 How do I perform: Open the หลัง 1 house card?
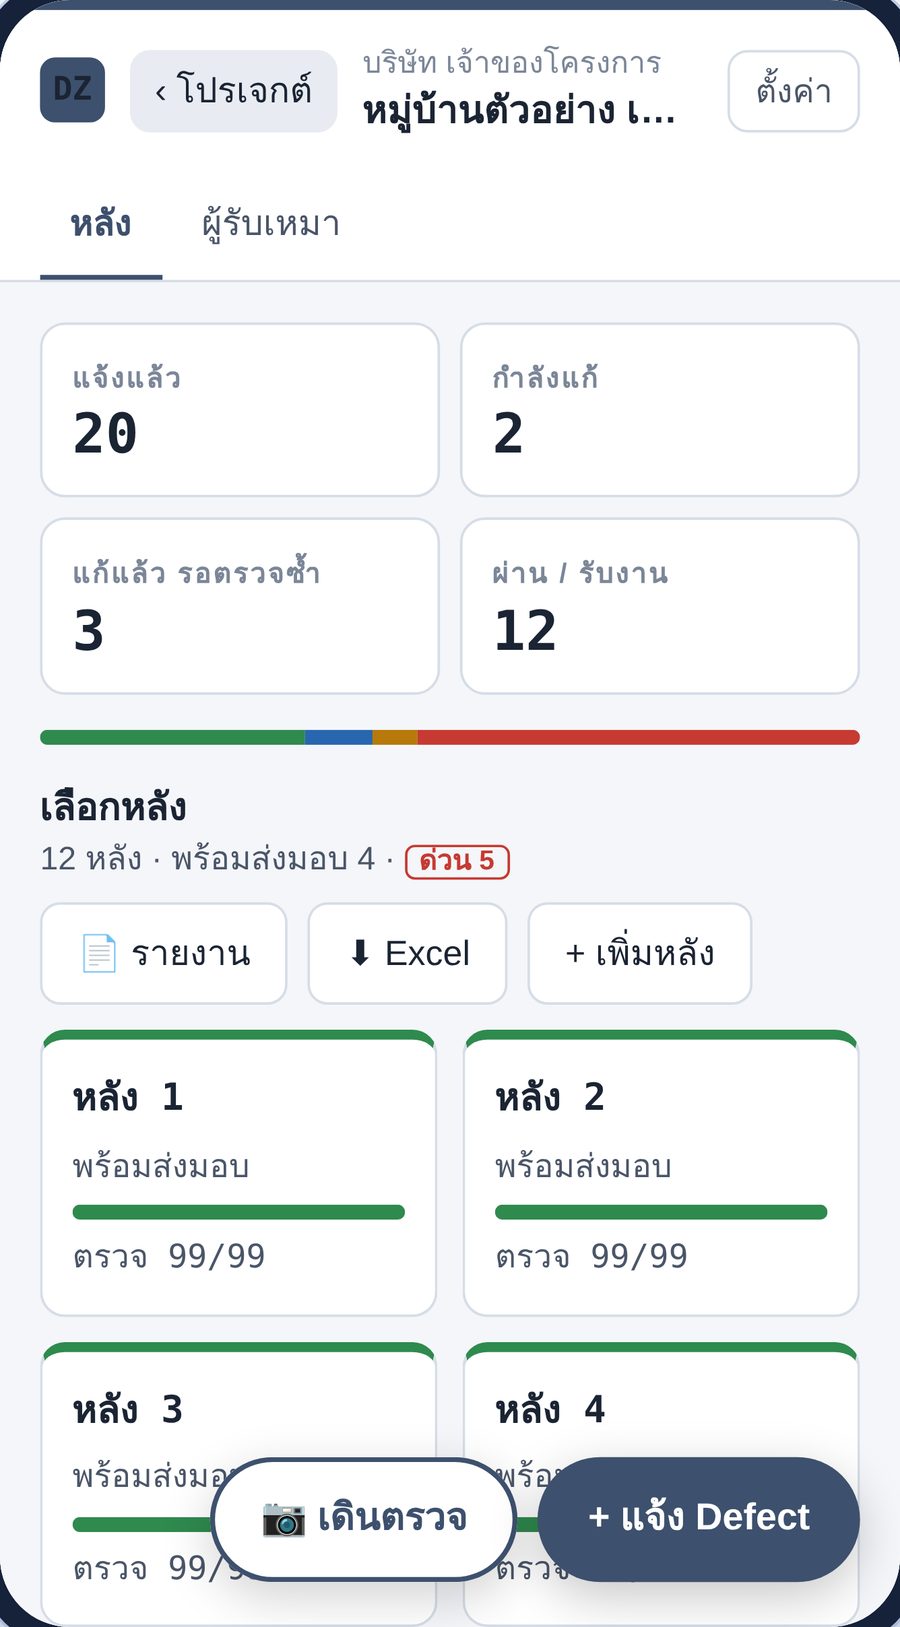(238, 1173)
